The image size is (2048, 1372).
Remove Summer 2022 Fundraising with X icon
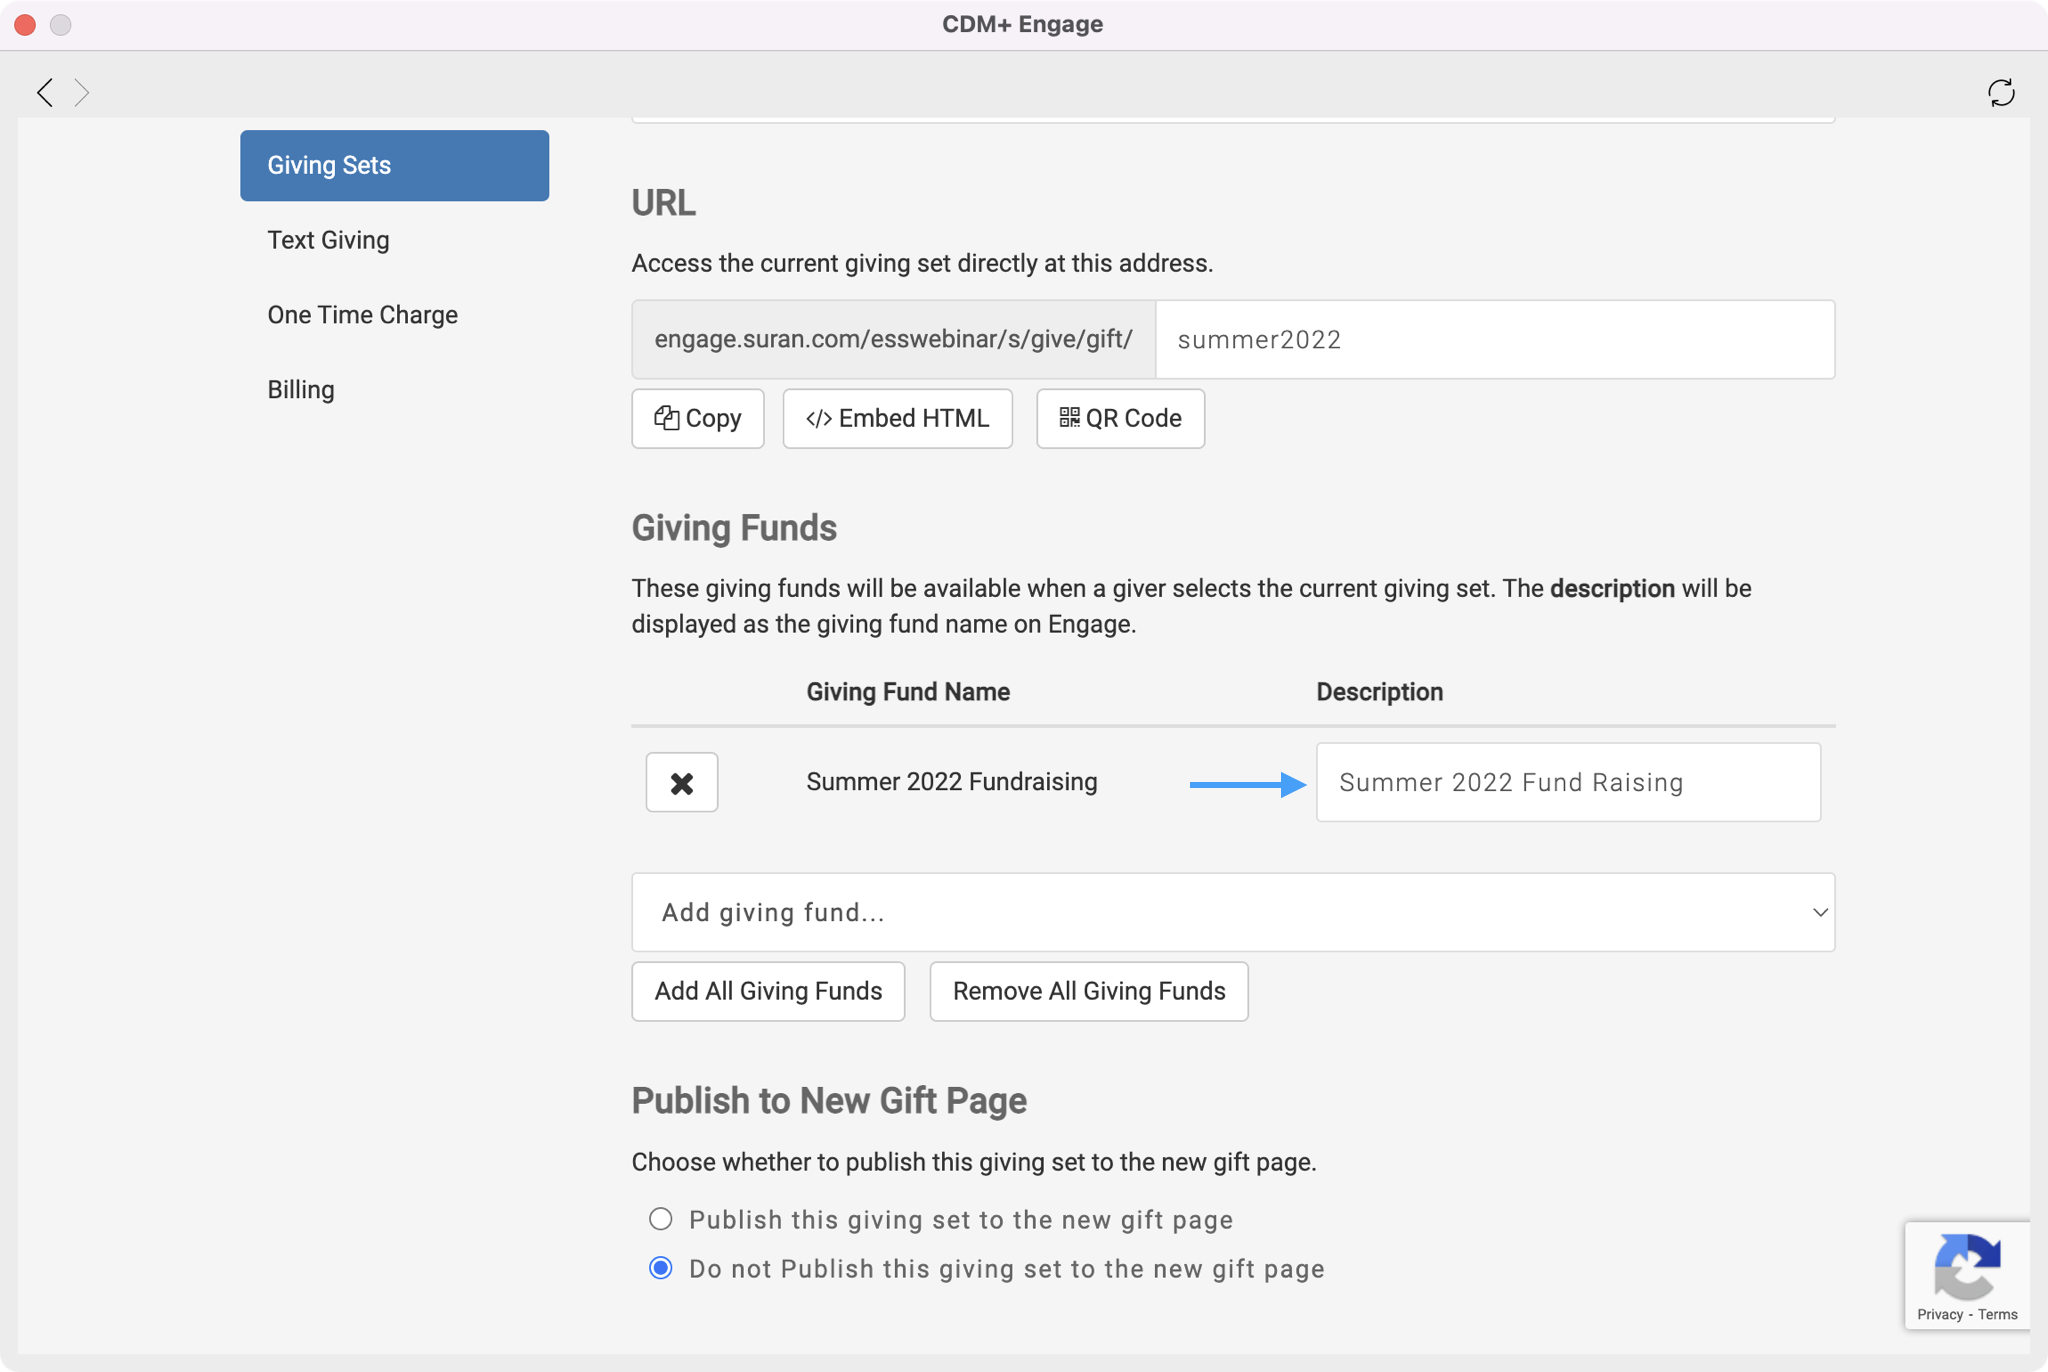(681, 782)
